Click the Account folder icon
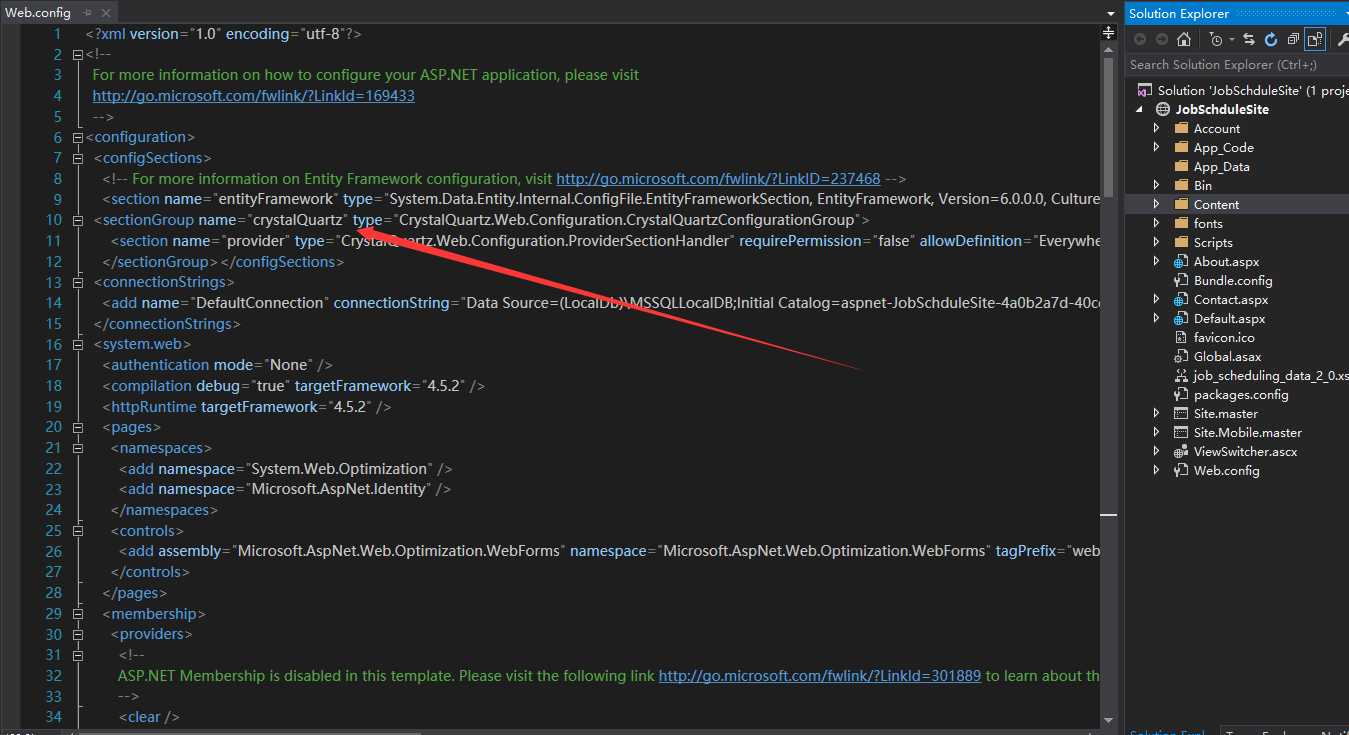This screenshot has width=1349, height=735. pyautogui.click(x=1180, y=128)
